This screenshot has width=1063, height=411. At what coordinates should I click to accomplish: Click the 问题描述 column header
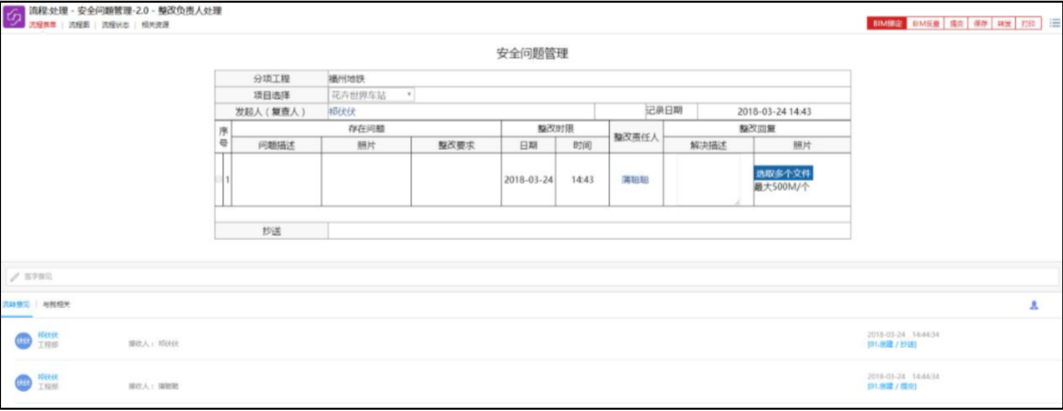click(277, 145)
